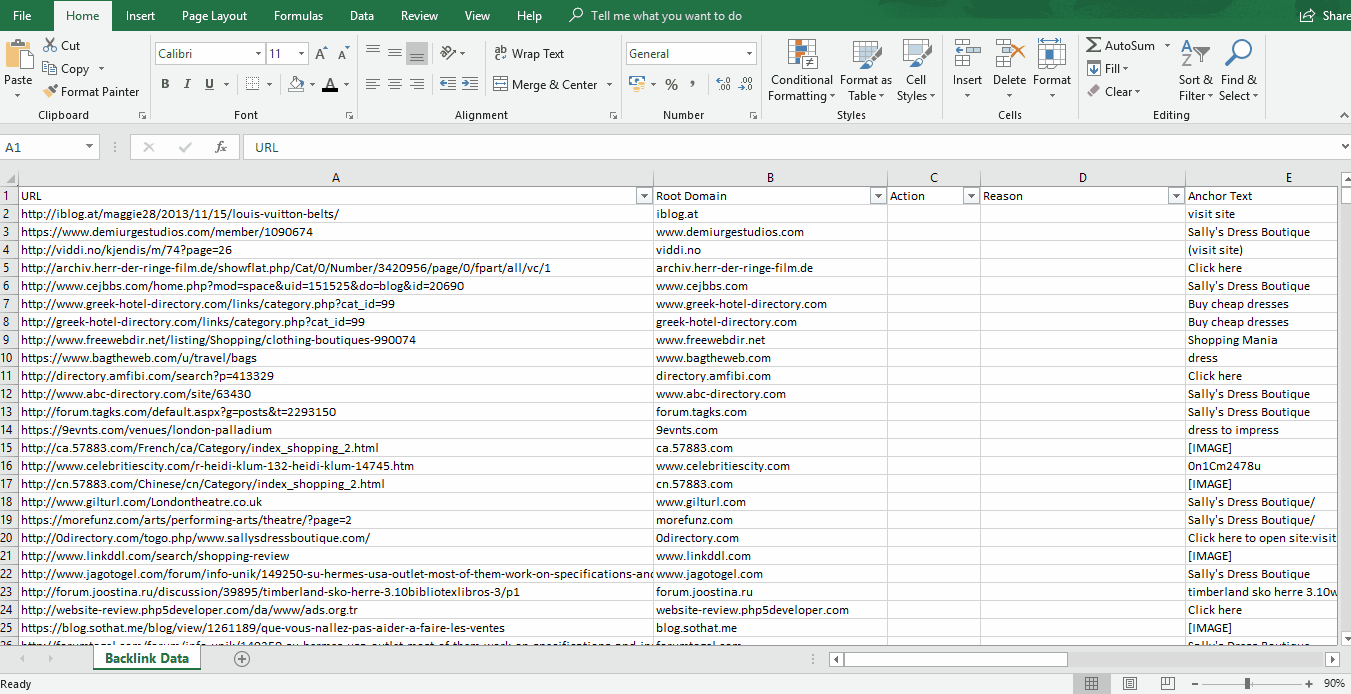The height and width of the screenshot is (694, 1351).
Task: Click the Copy icon
Action: (51, 69)
